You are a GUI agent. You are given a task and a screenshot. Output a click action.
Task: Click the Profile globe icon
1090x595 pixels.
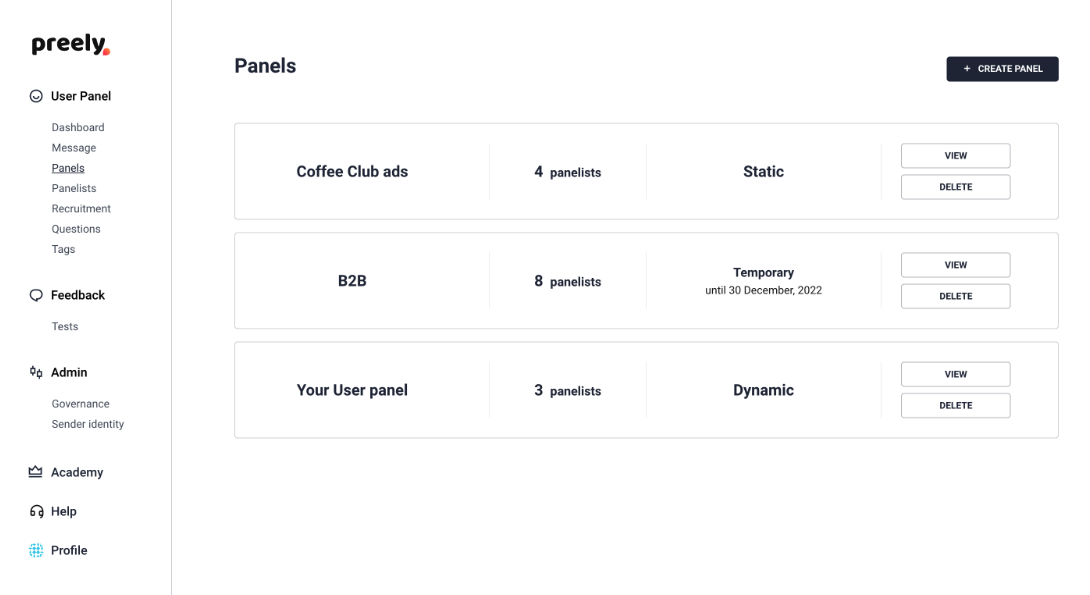[36, 551]
